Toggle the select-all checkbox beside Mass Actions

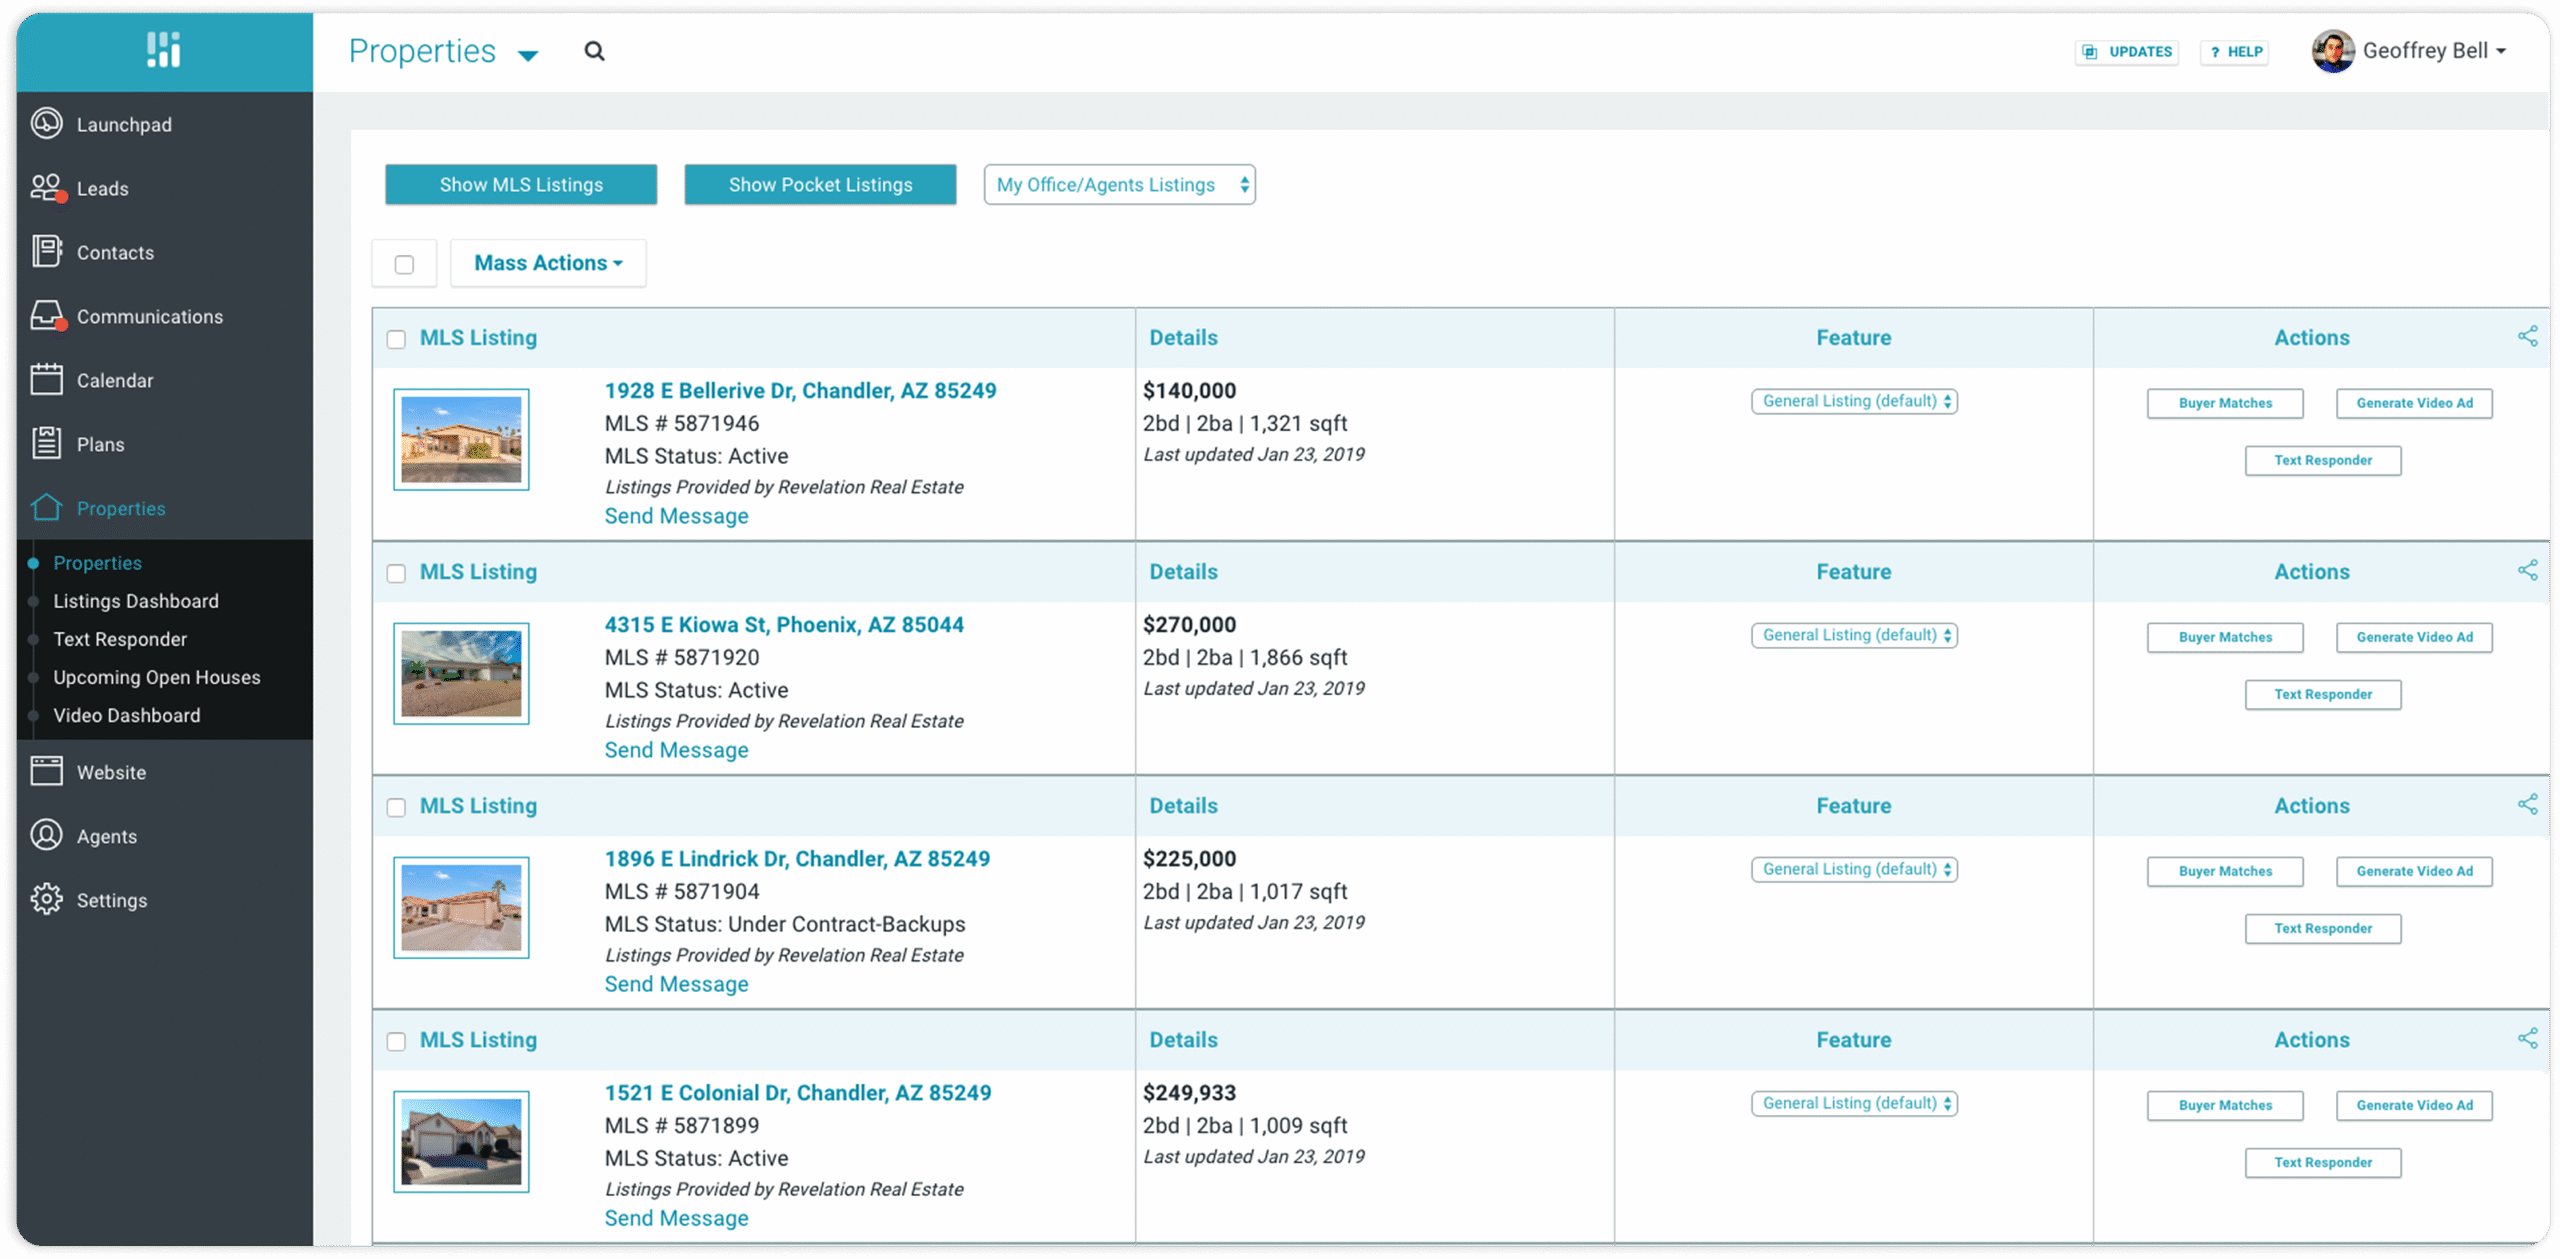(x=404, y=264)
